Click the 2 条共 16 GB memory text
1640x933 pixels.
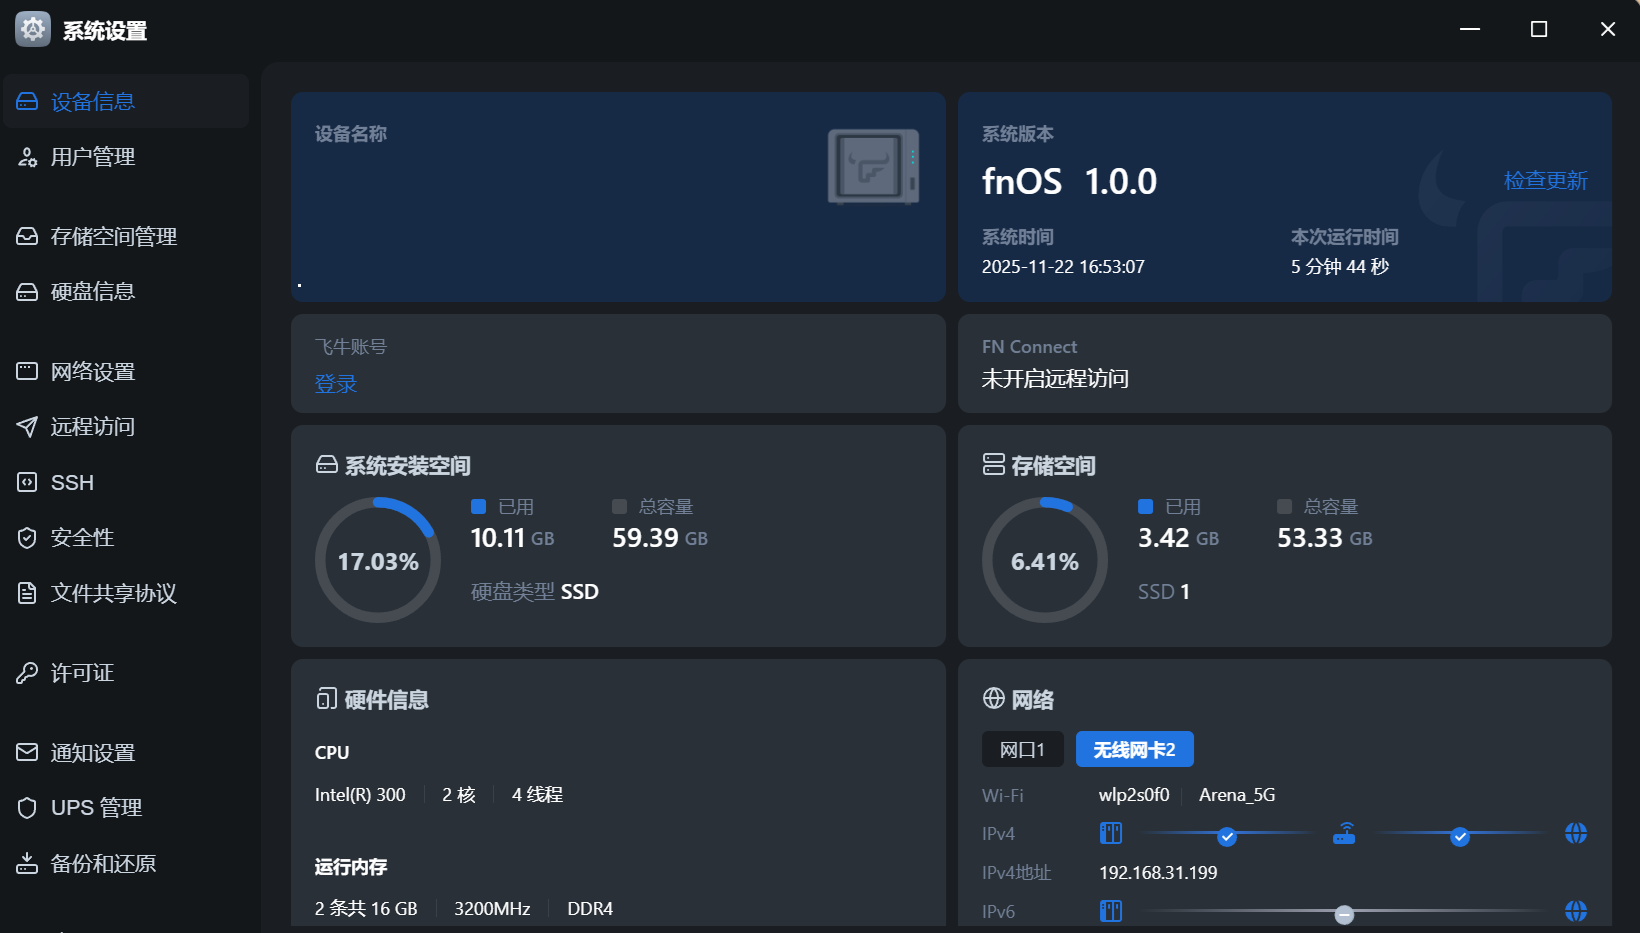[x=366, y=909]
